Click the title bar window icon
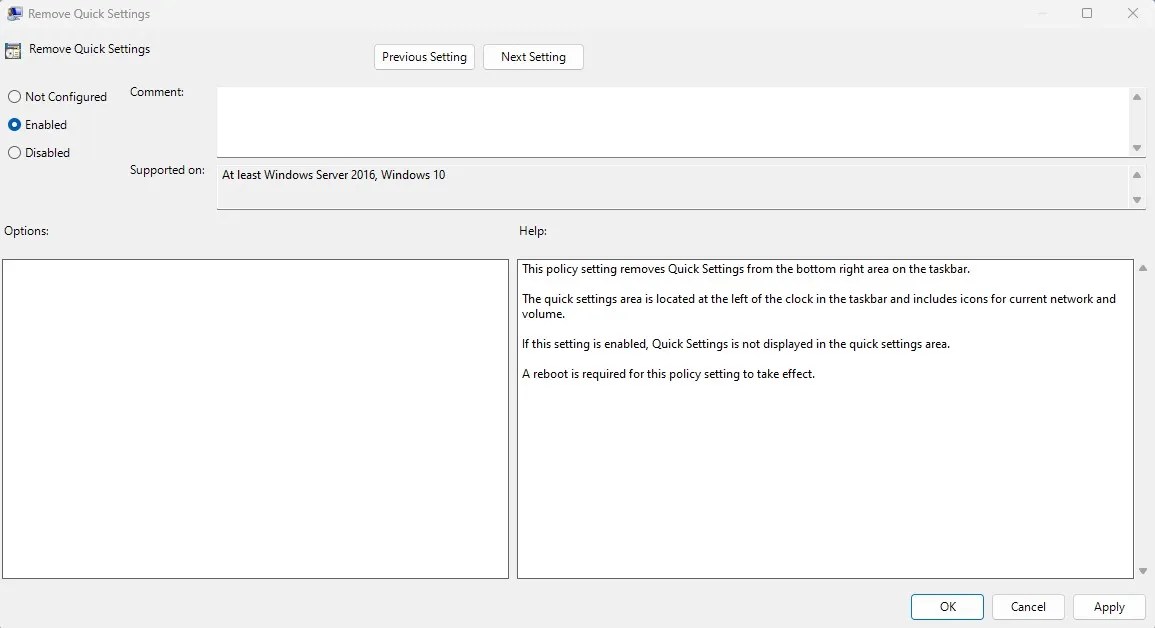Screen dimensions: 1155x628 14,13
